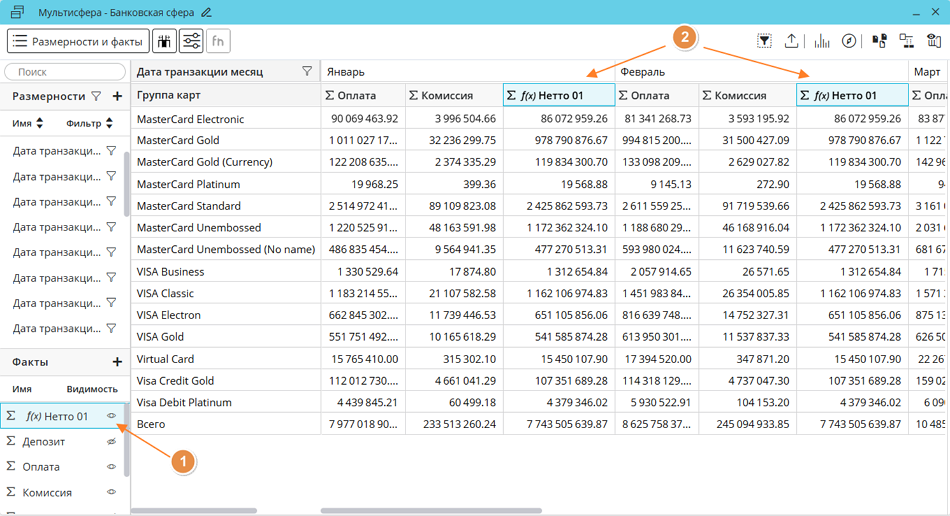The width and height of the screenshot is (950, 516).
Task: Click the pencil icon to rename the multisphere
Action: tap(207, 13)
